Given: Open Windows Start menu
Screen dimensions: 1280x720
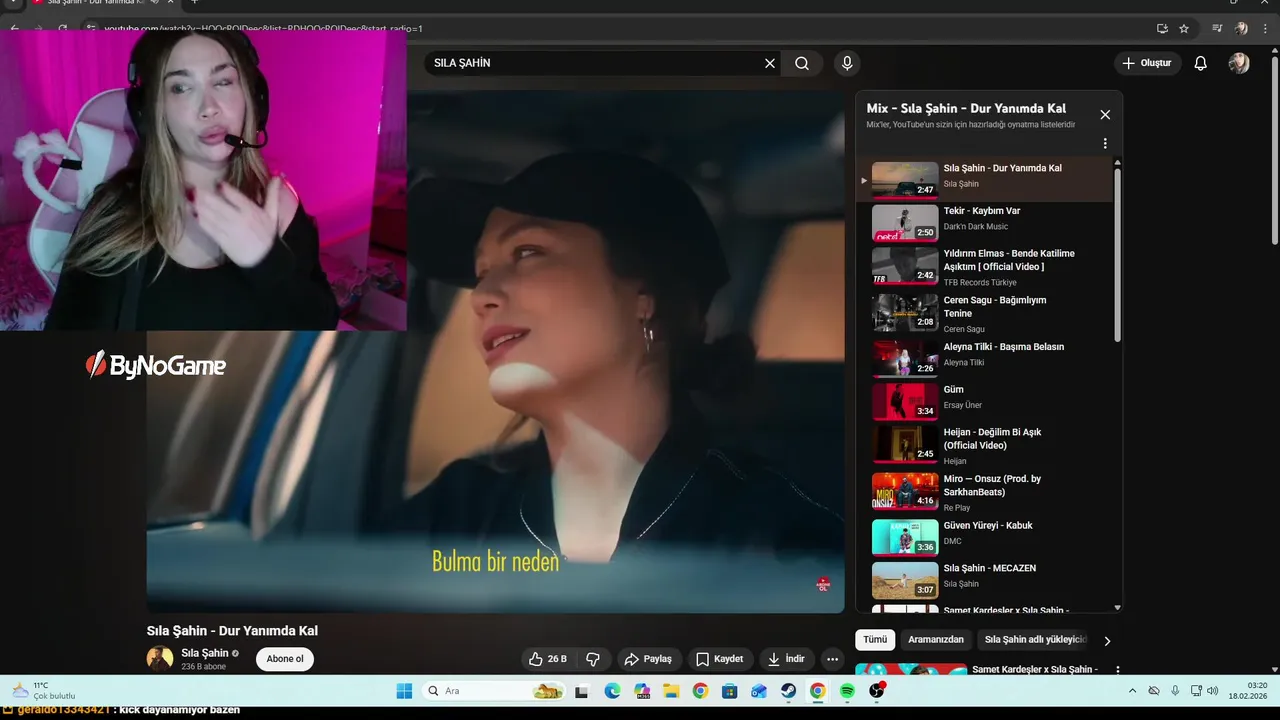Looking at the screenshot, I should click(x=404, y=691).
